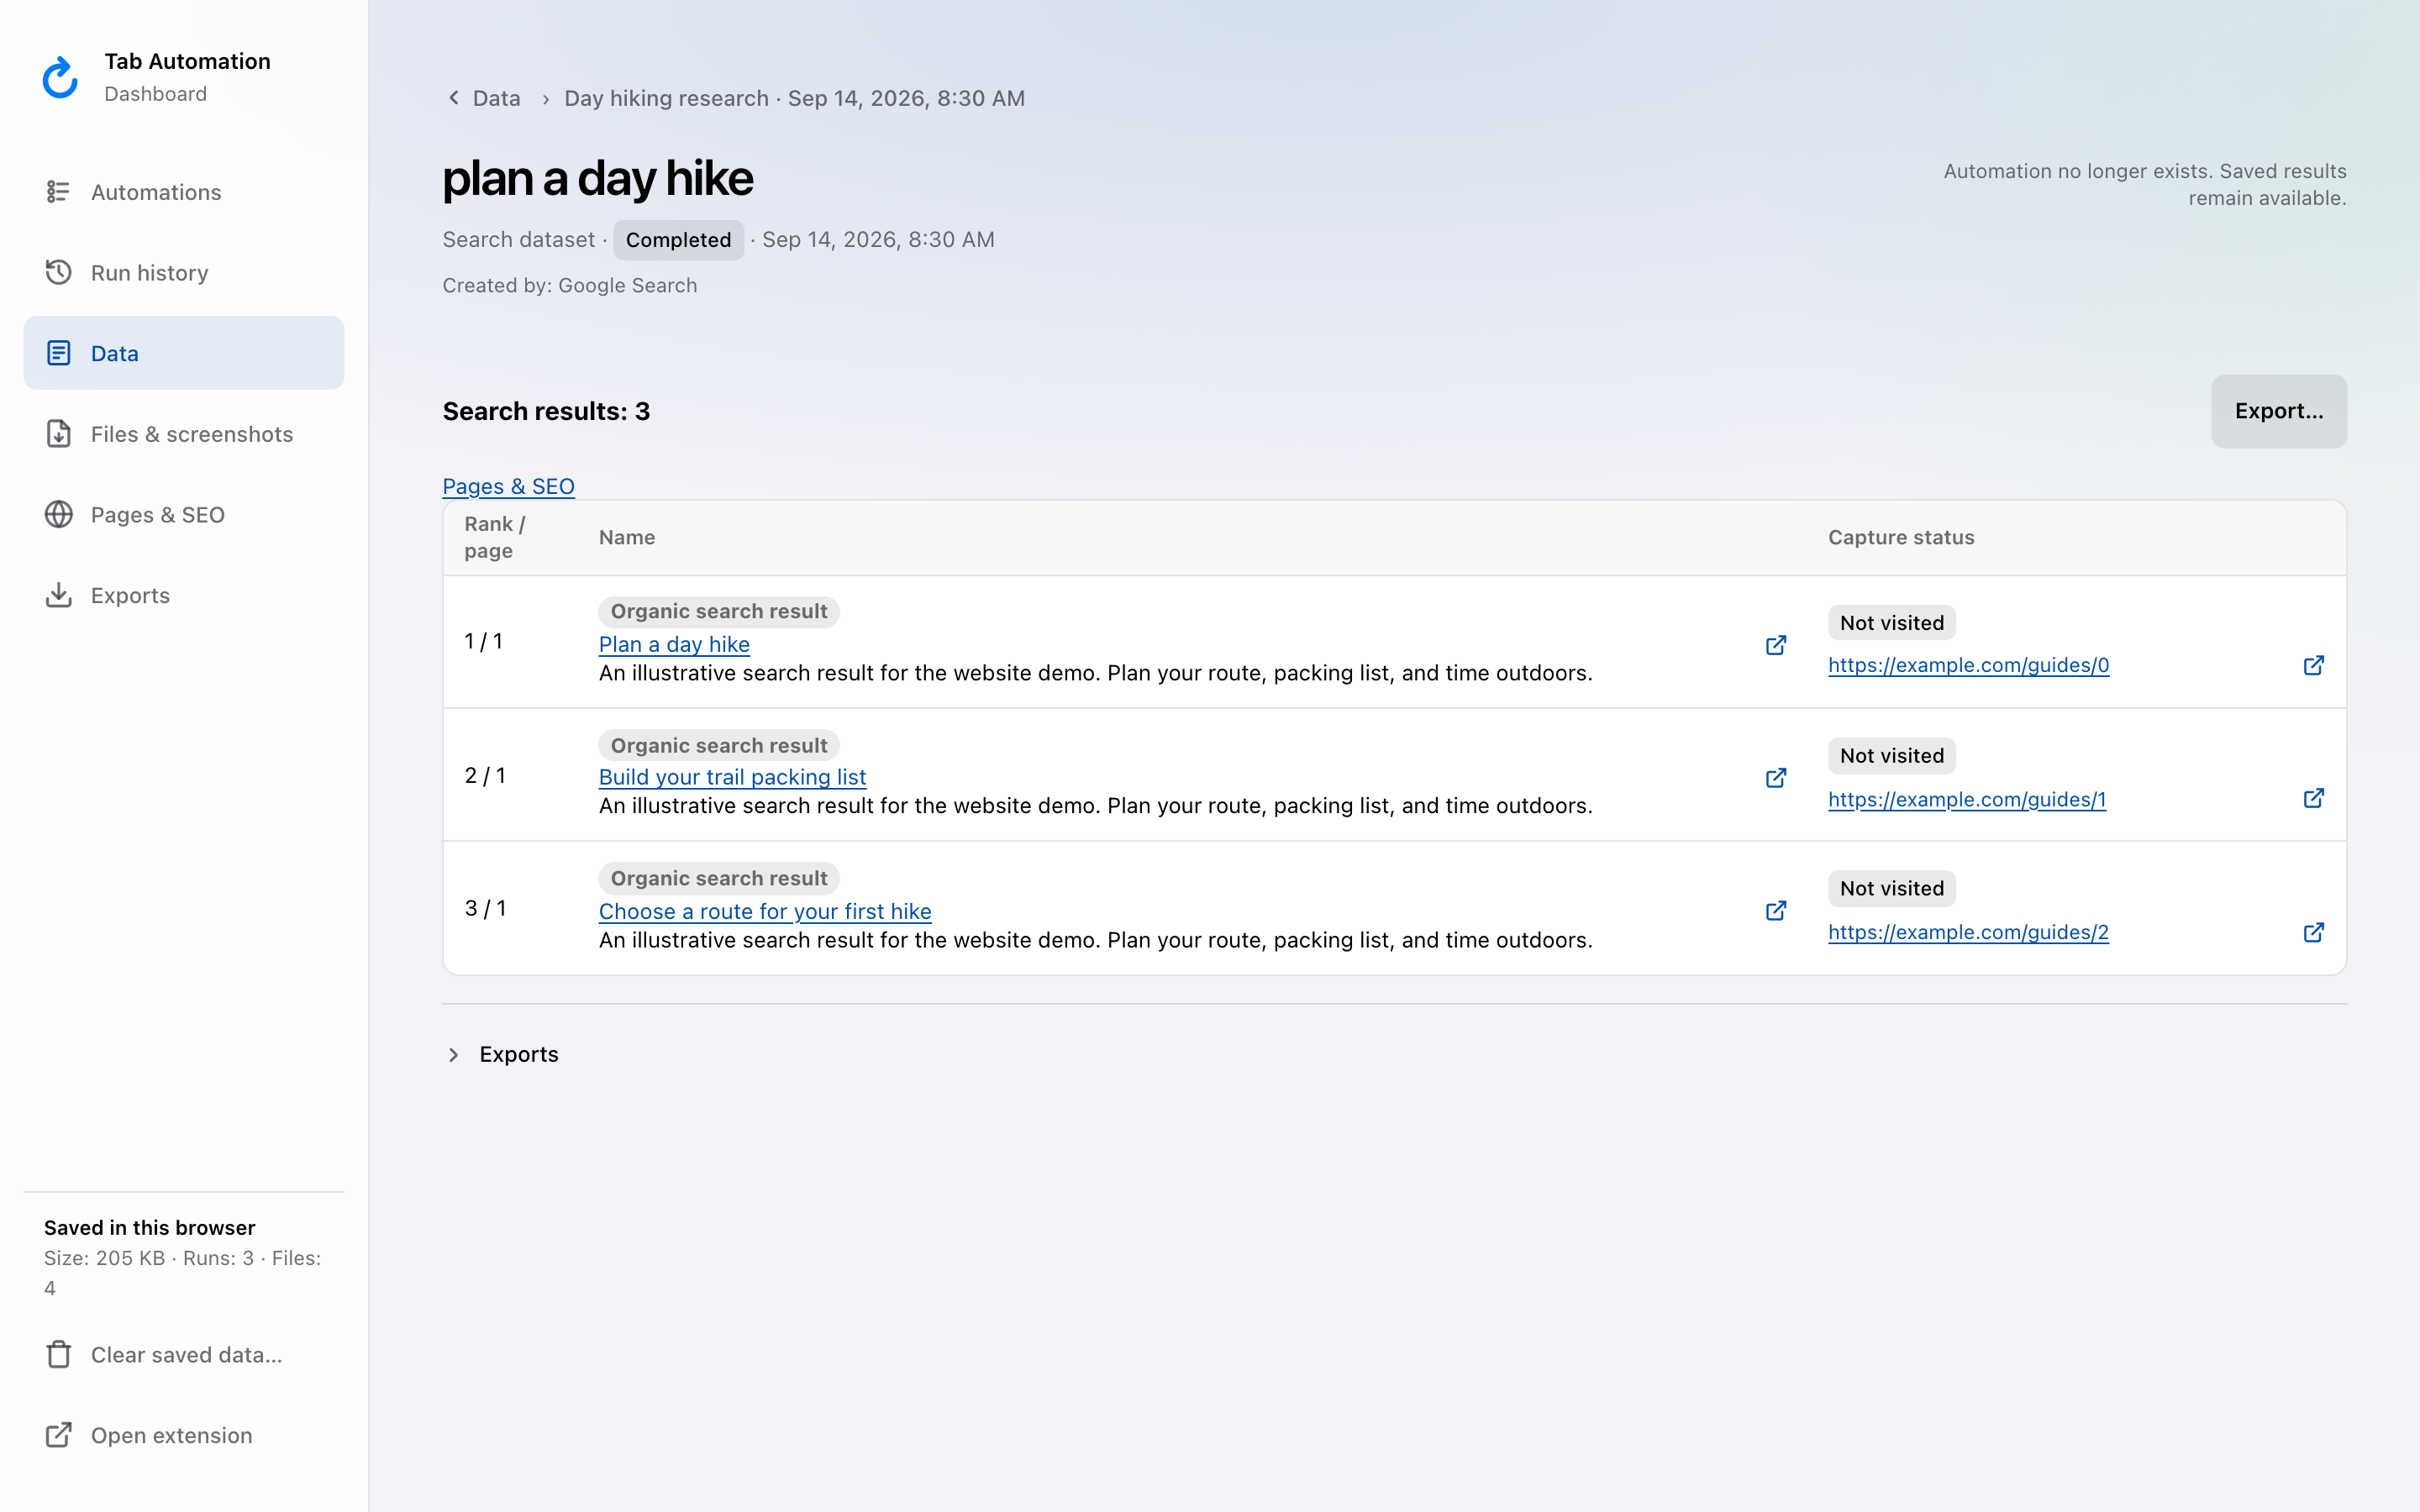The image size is (2420, 1512).
Task: Open the Plan a day hike link
Action: click(674, 645)
